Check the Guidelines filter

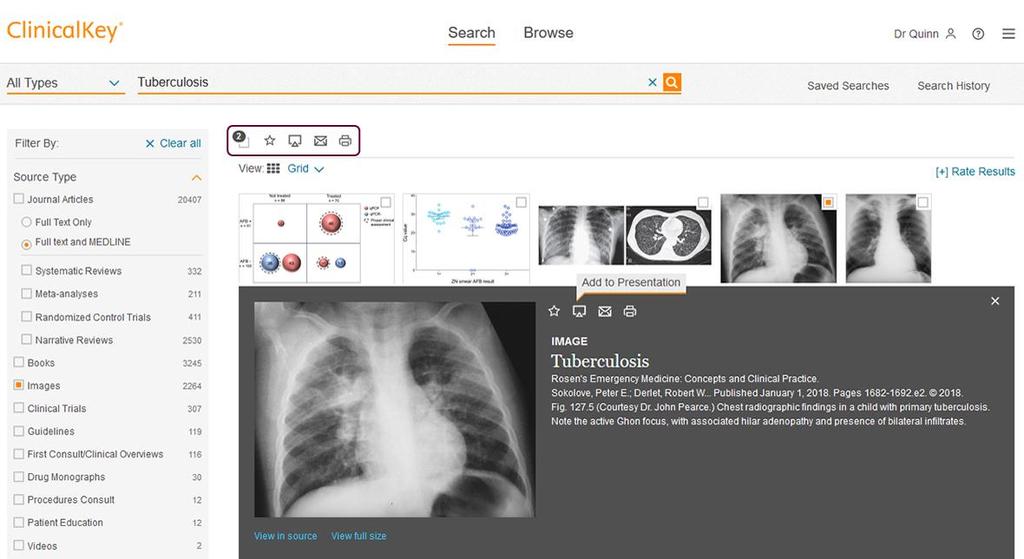(19, 430)
